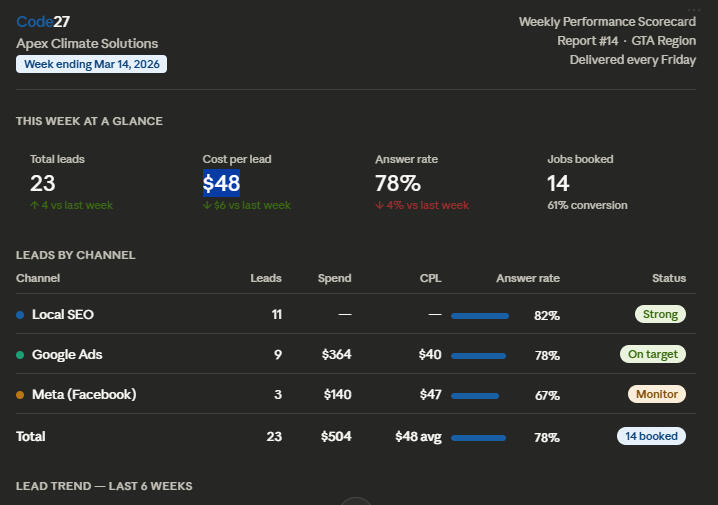
Task: Click the On target status badge
Action: coord(652,354)
